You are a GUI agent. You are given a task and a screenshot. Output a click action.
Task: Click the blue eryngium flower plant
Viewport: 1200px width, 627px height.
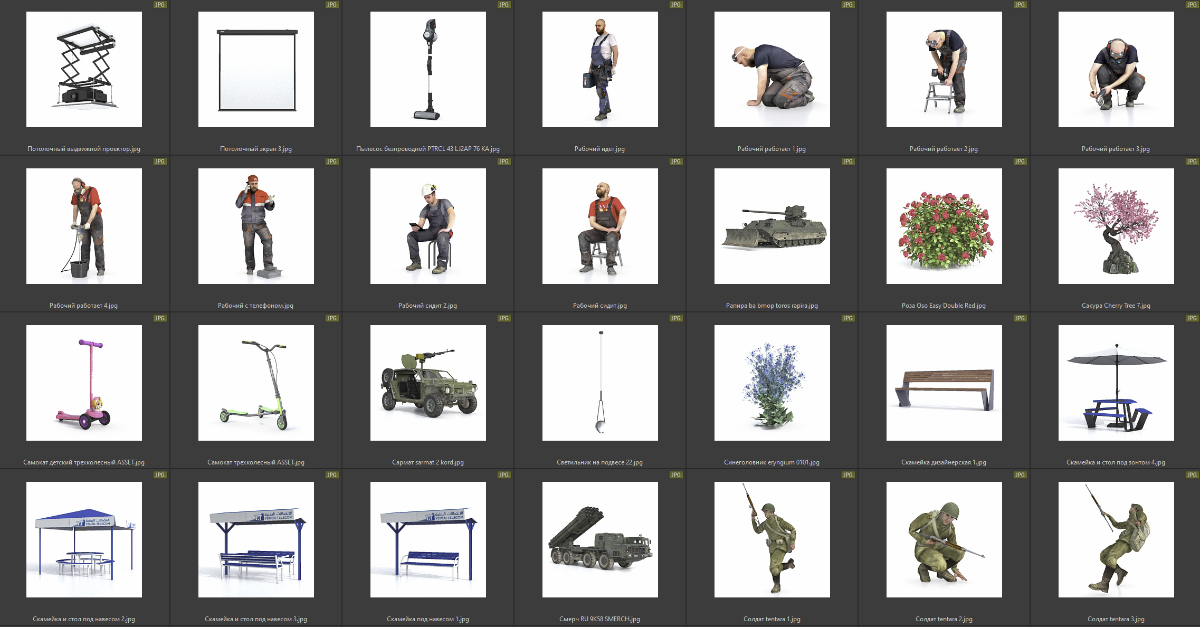[773, 383]
